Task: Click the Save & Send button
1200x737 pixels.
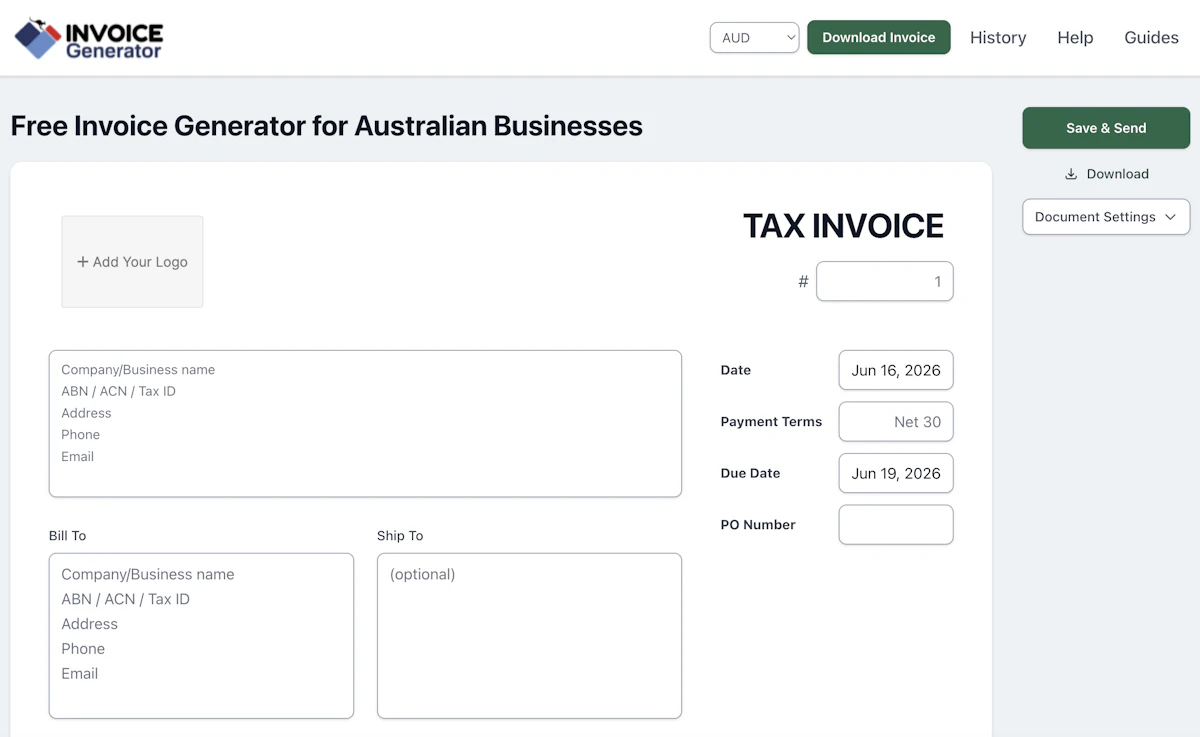Action: pos(1106,128)
